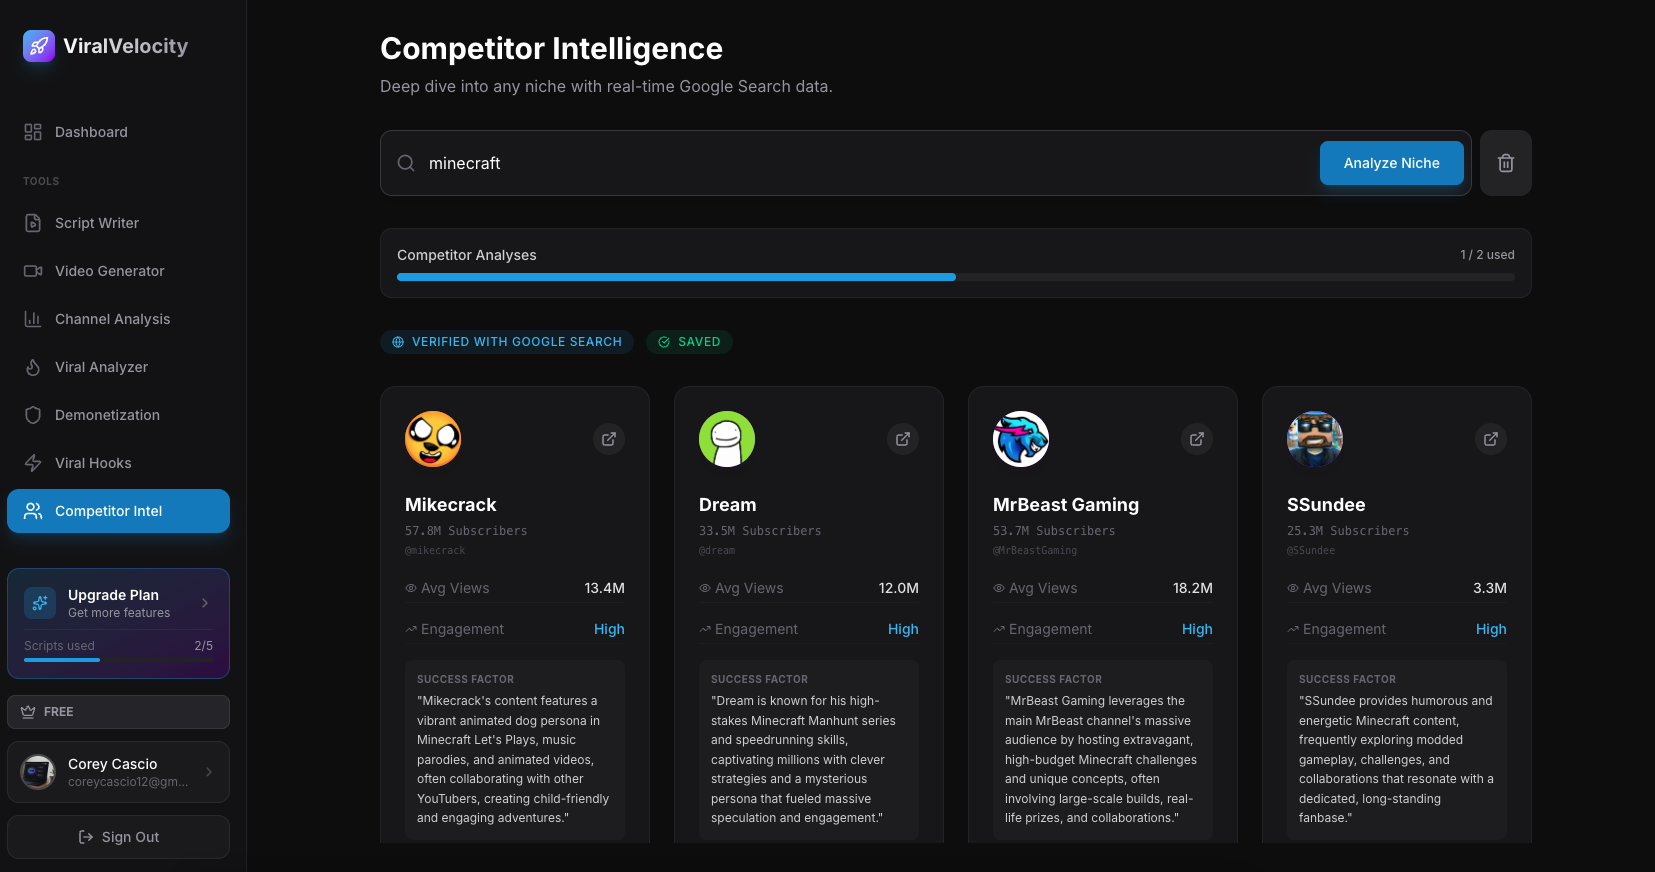Click the SAVED status badge

[689, 342]
